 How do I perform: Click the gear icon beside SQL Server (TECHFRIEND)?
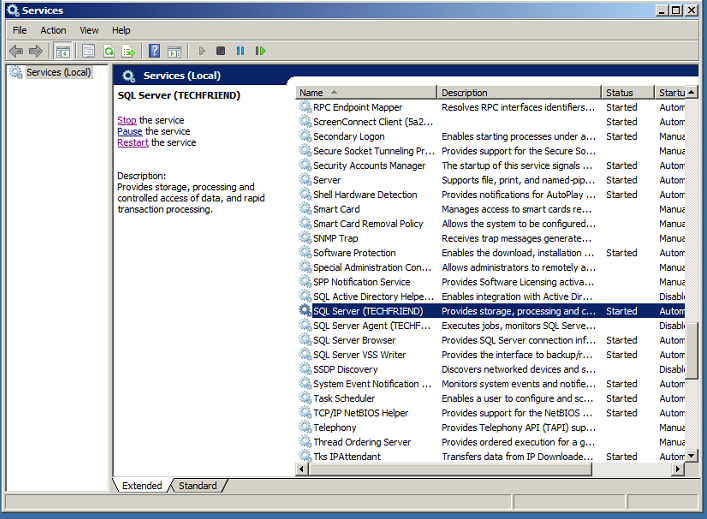pos(305,311)
